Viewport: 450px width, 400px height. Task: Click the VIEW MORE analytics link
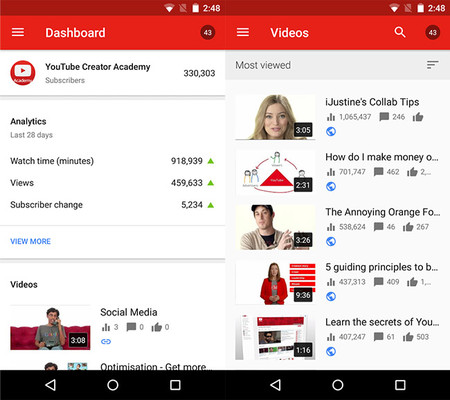30,241
